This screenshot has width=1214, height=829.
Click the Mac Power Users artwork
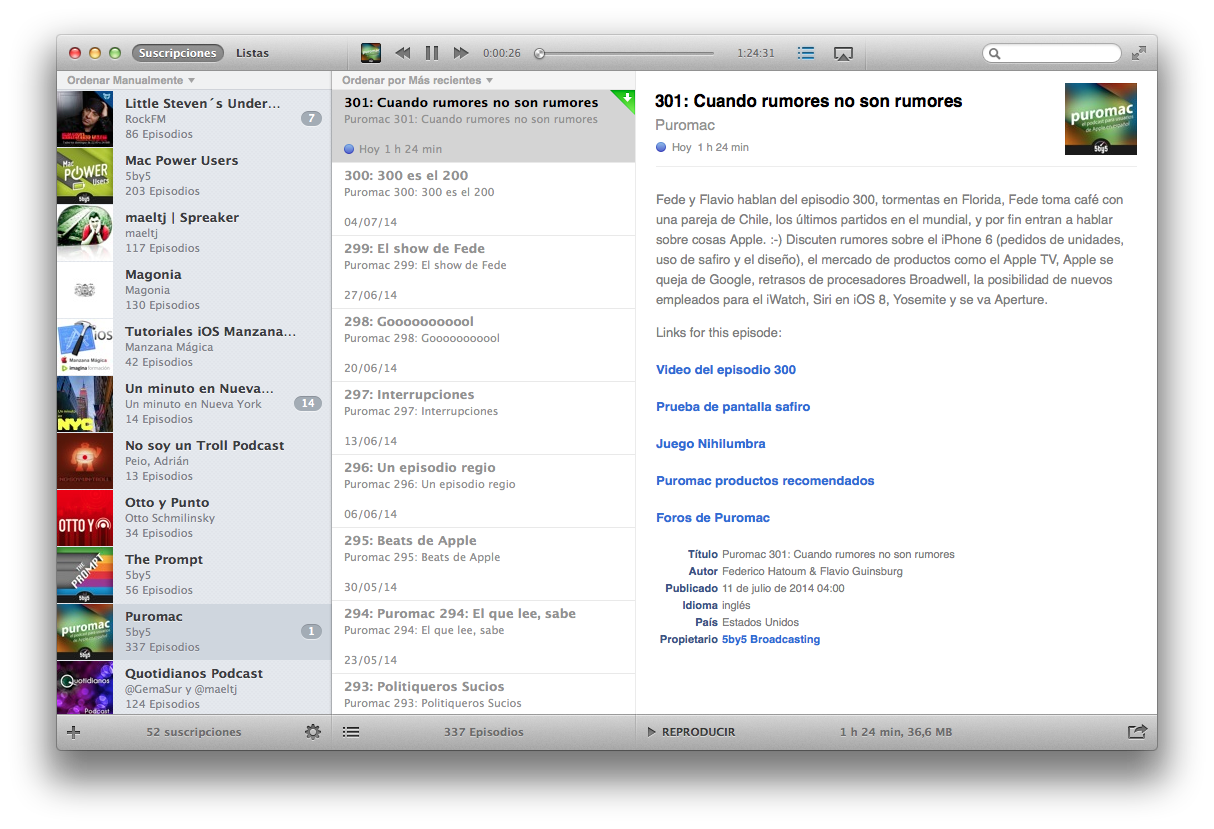coord(85,176)
